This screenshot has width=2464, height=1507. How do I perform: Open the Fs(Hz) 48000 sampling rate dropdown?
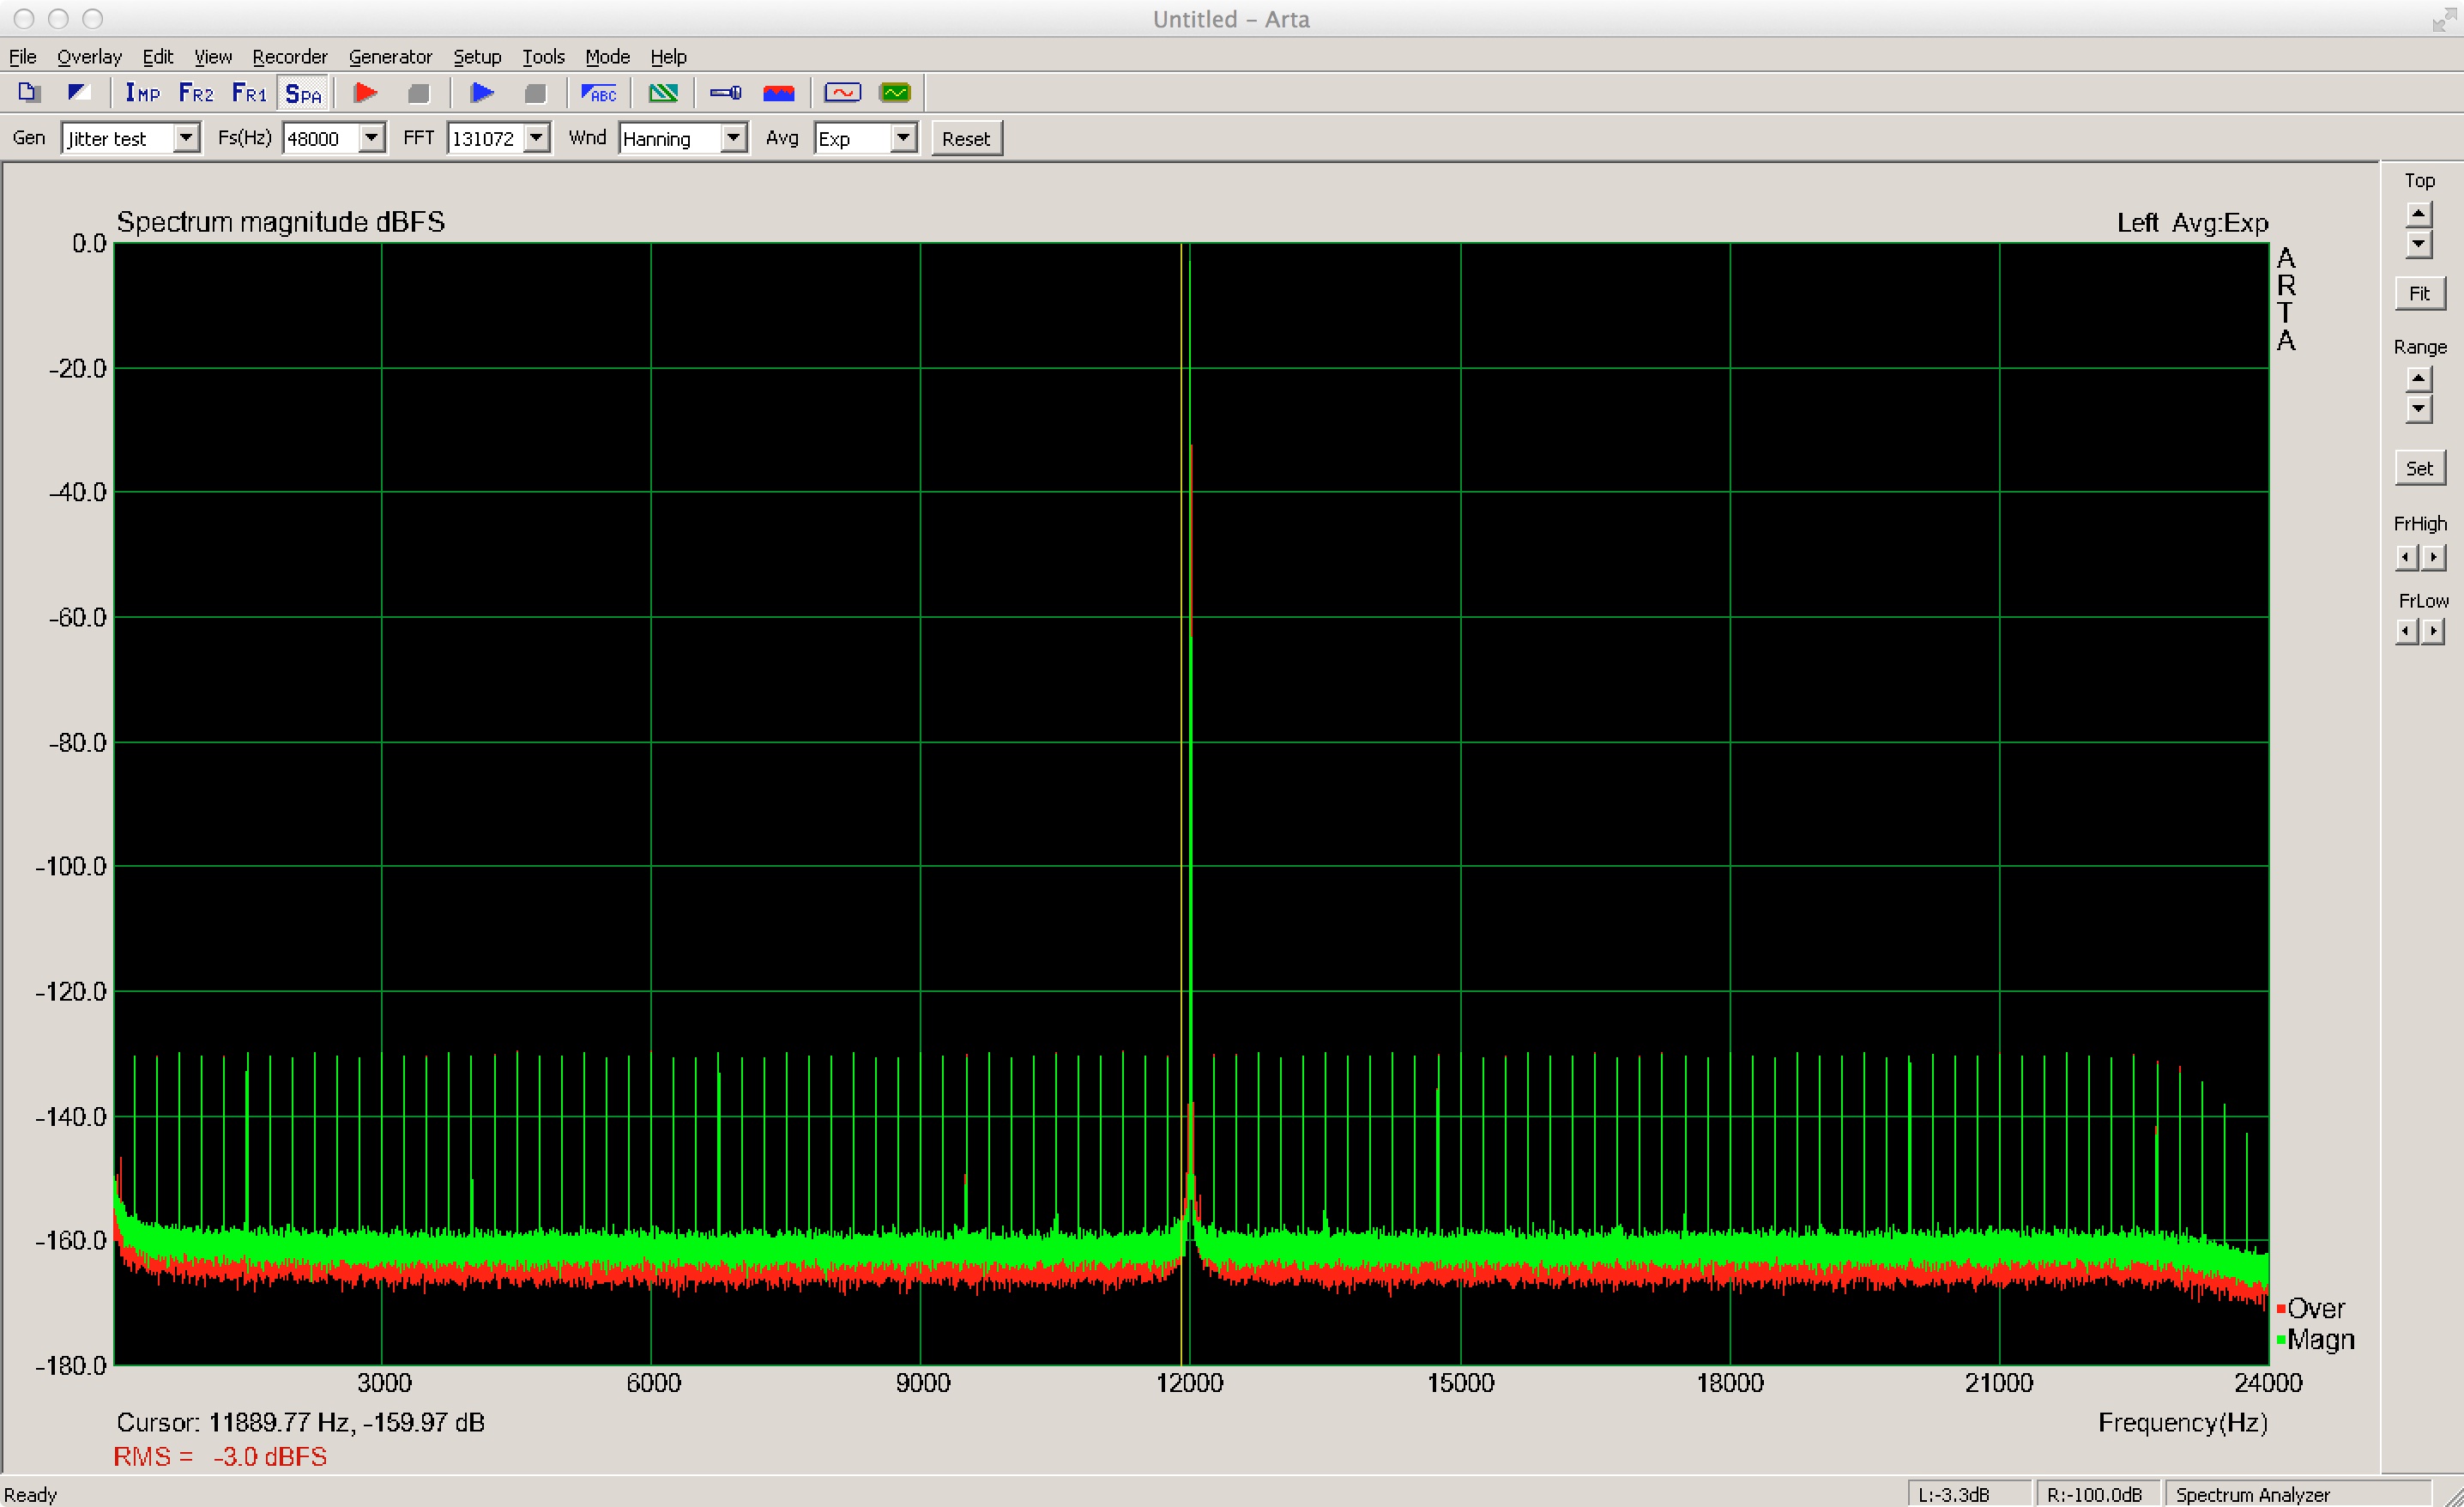click(372, 138)
